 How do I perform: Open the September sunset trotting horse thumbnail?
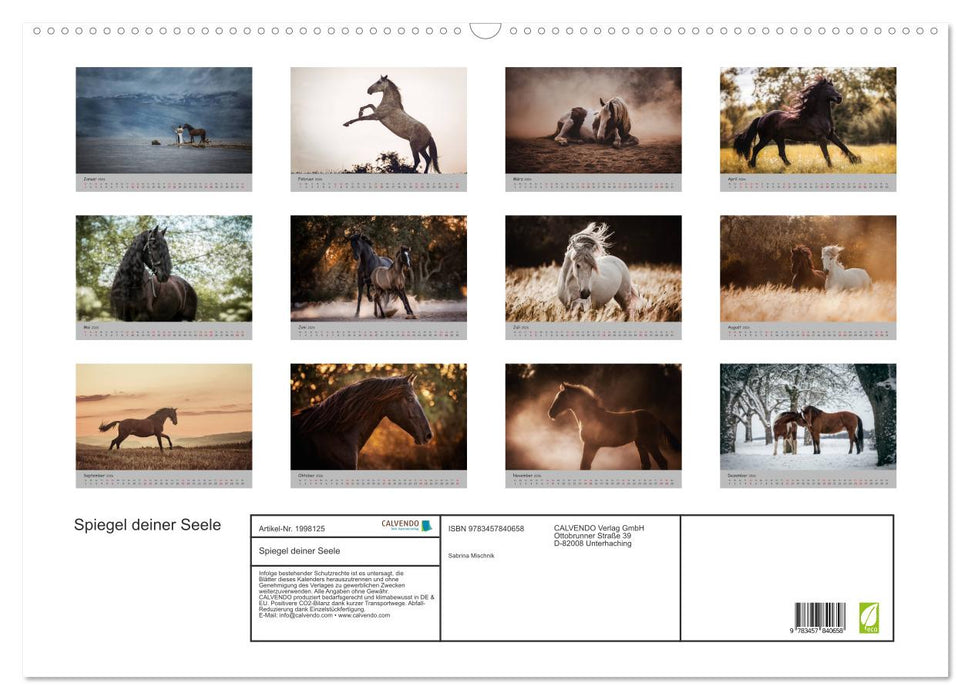[164, 417]
